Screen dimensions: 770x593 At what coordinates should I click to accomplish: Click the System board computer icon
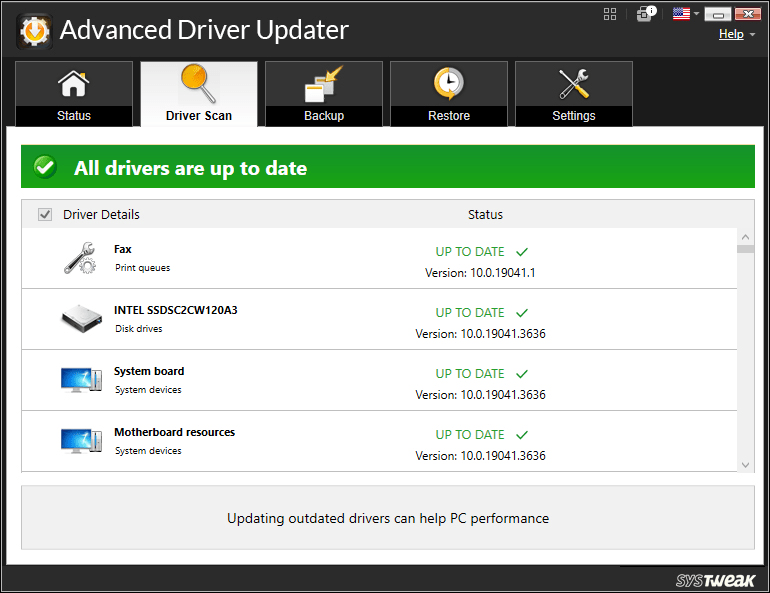pyautogui.click(x=80, y=380)
